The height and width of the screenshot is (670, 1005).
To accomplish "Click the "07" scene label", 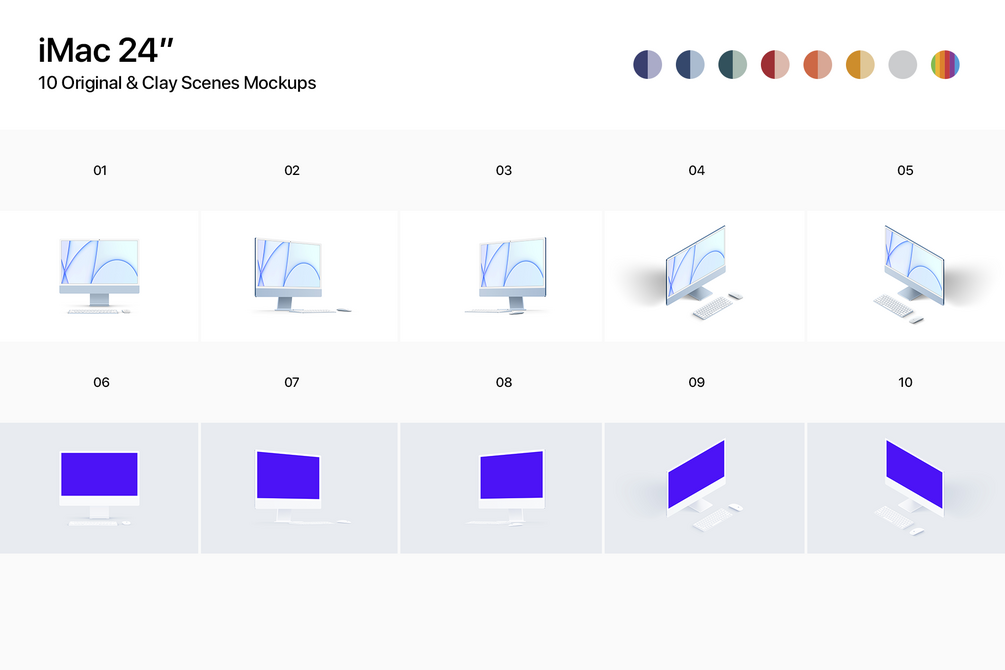I will [x=292, y=383].
